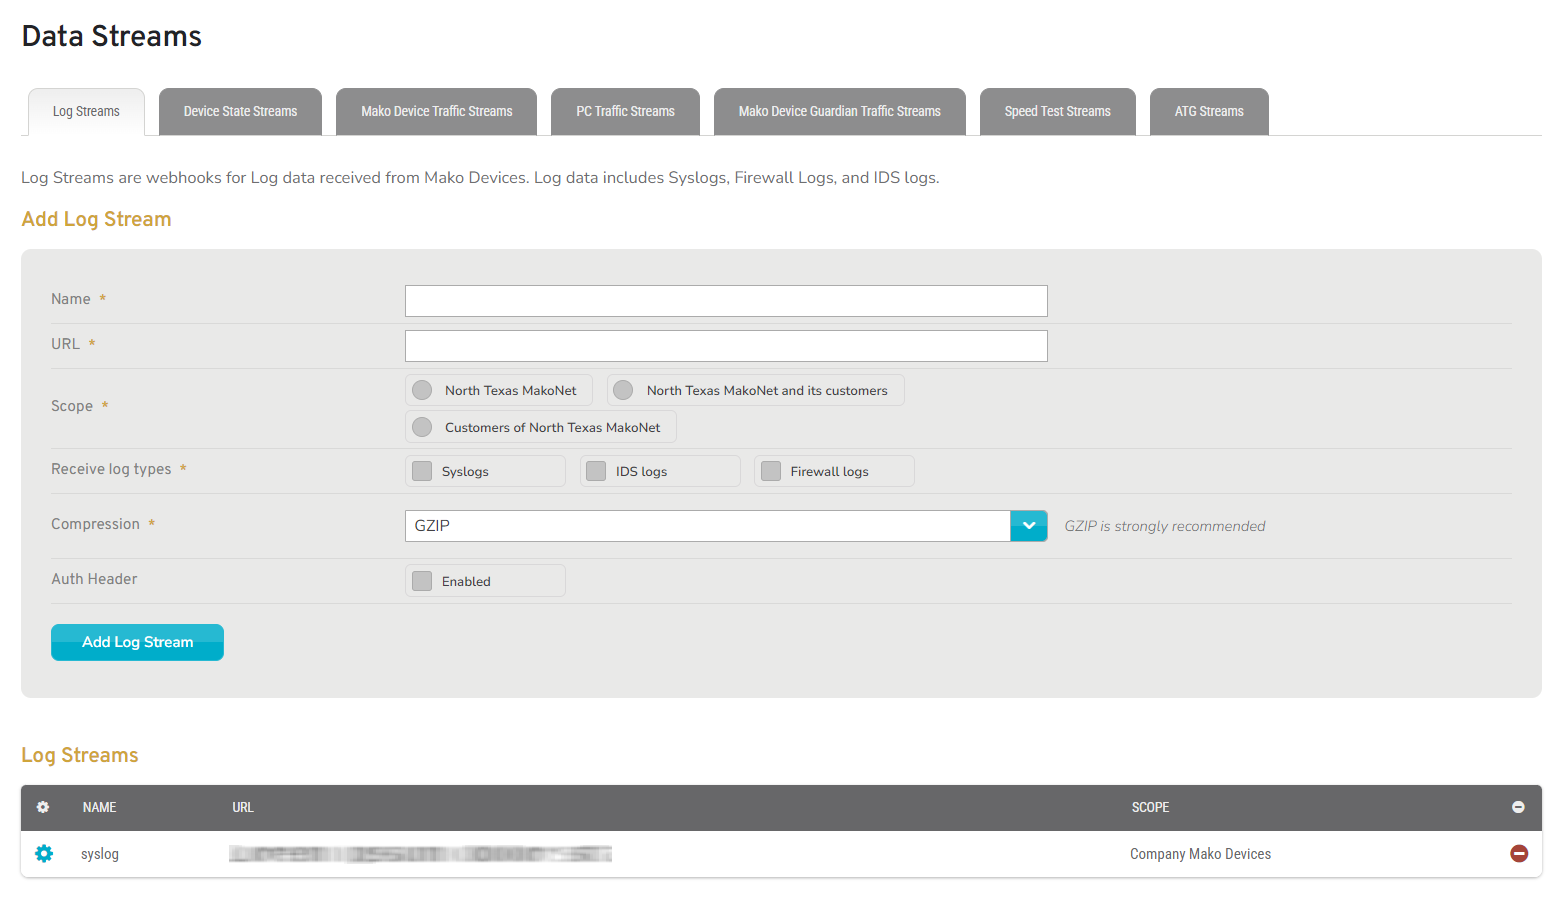
Task: Check the Firewall logs option
Action: [x=771, y=470]
